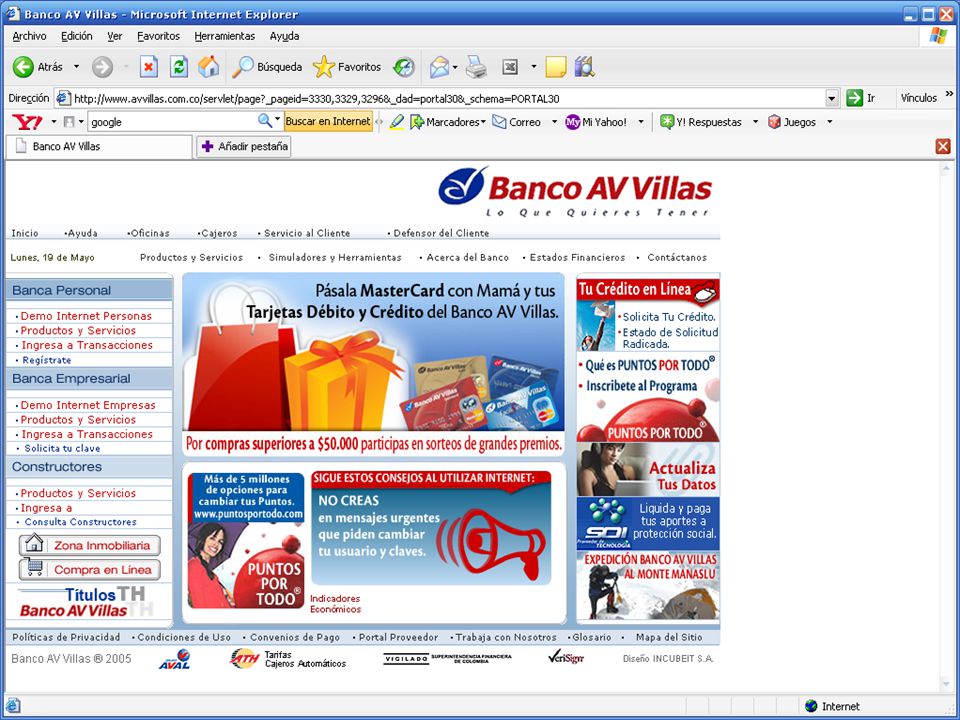Click the Print printer icon
Image resolution: width=960 pixels, height=720 pixels.
point(476,67)
